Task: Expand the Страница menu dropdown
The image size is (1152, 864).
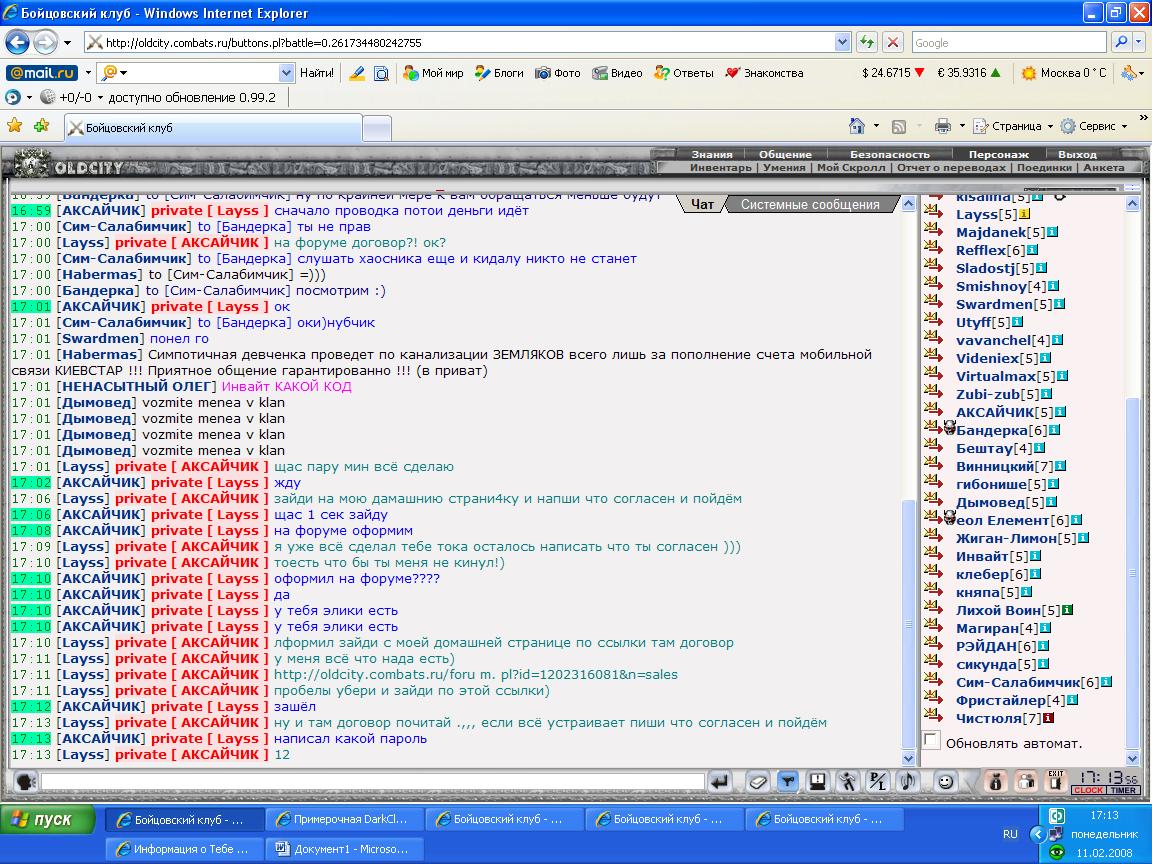Action: pos(1050,126)
